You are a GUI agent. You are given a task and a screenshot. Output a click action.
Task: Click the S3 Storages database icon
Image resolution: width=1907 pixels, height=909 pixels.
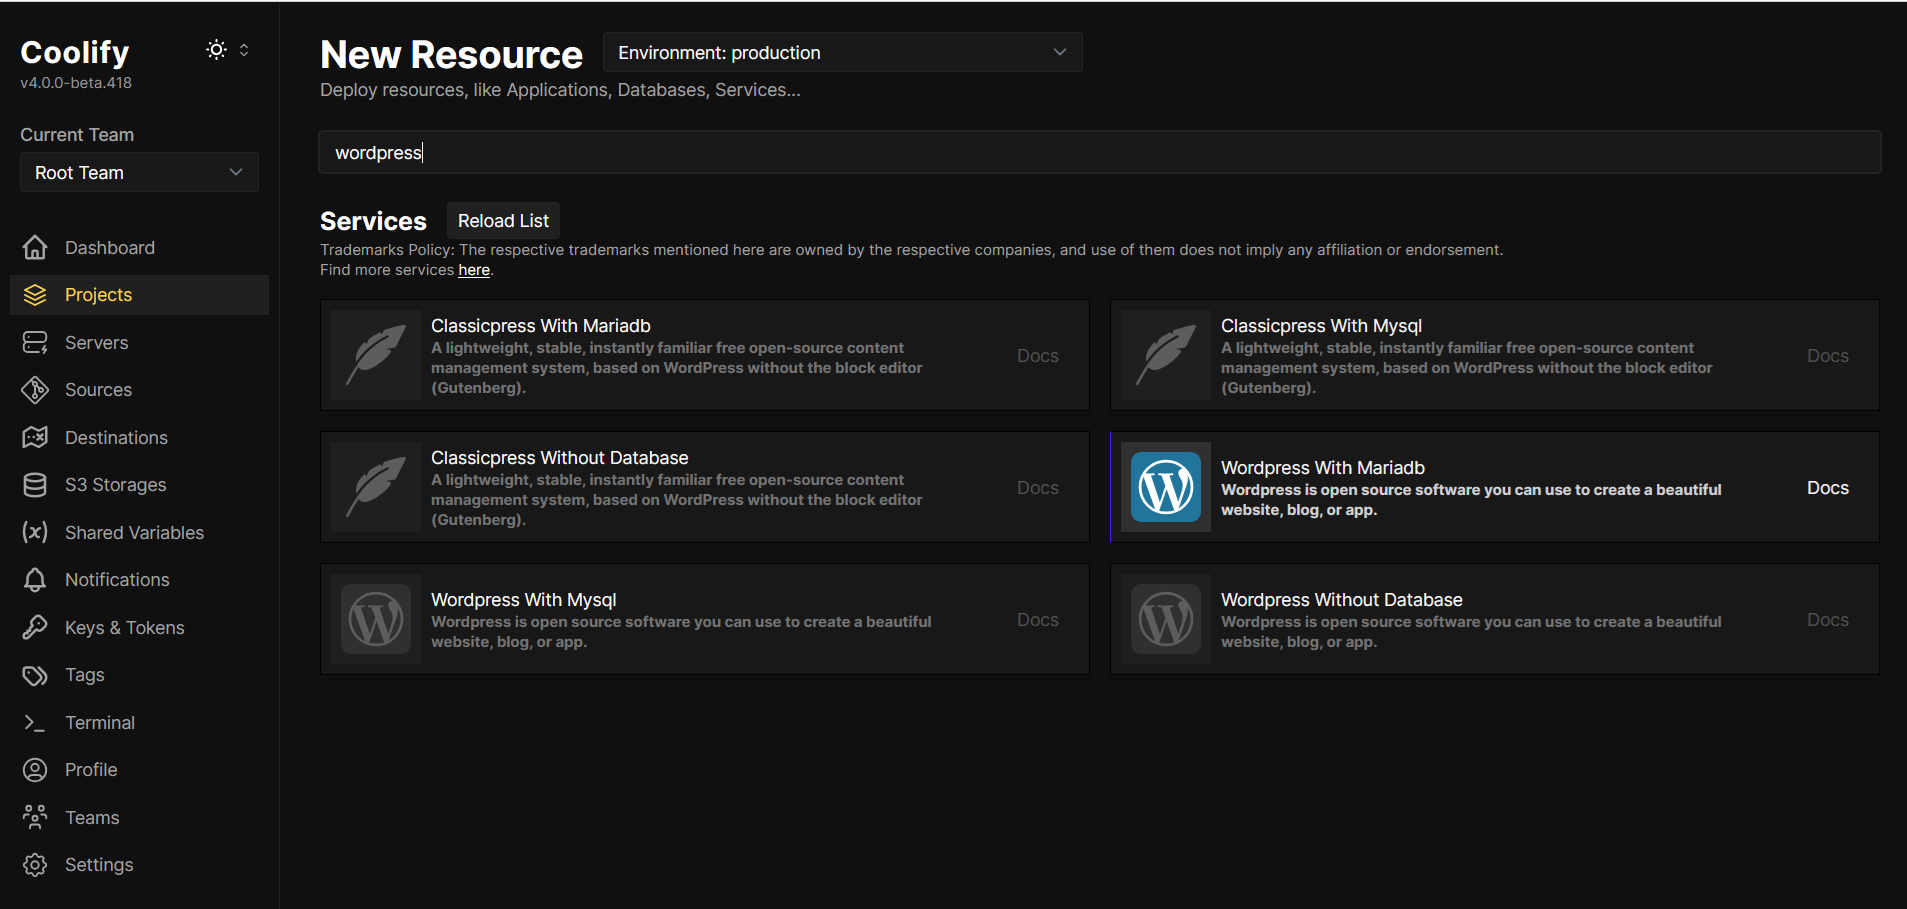coord(35,485)
